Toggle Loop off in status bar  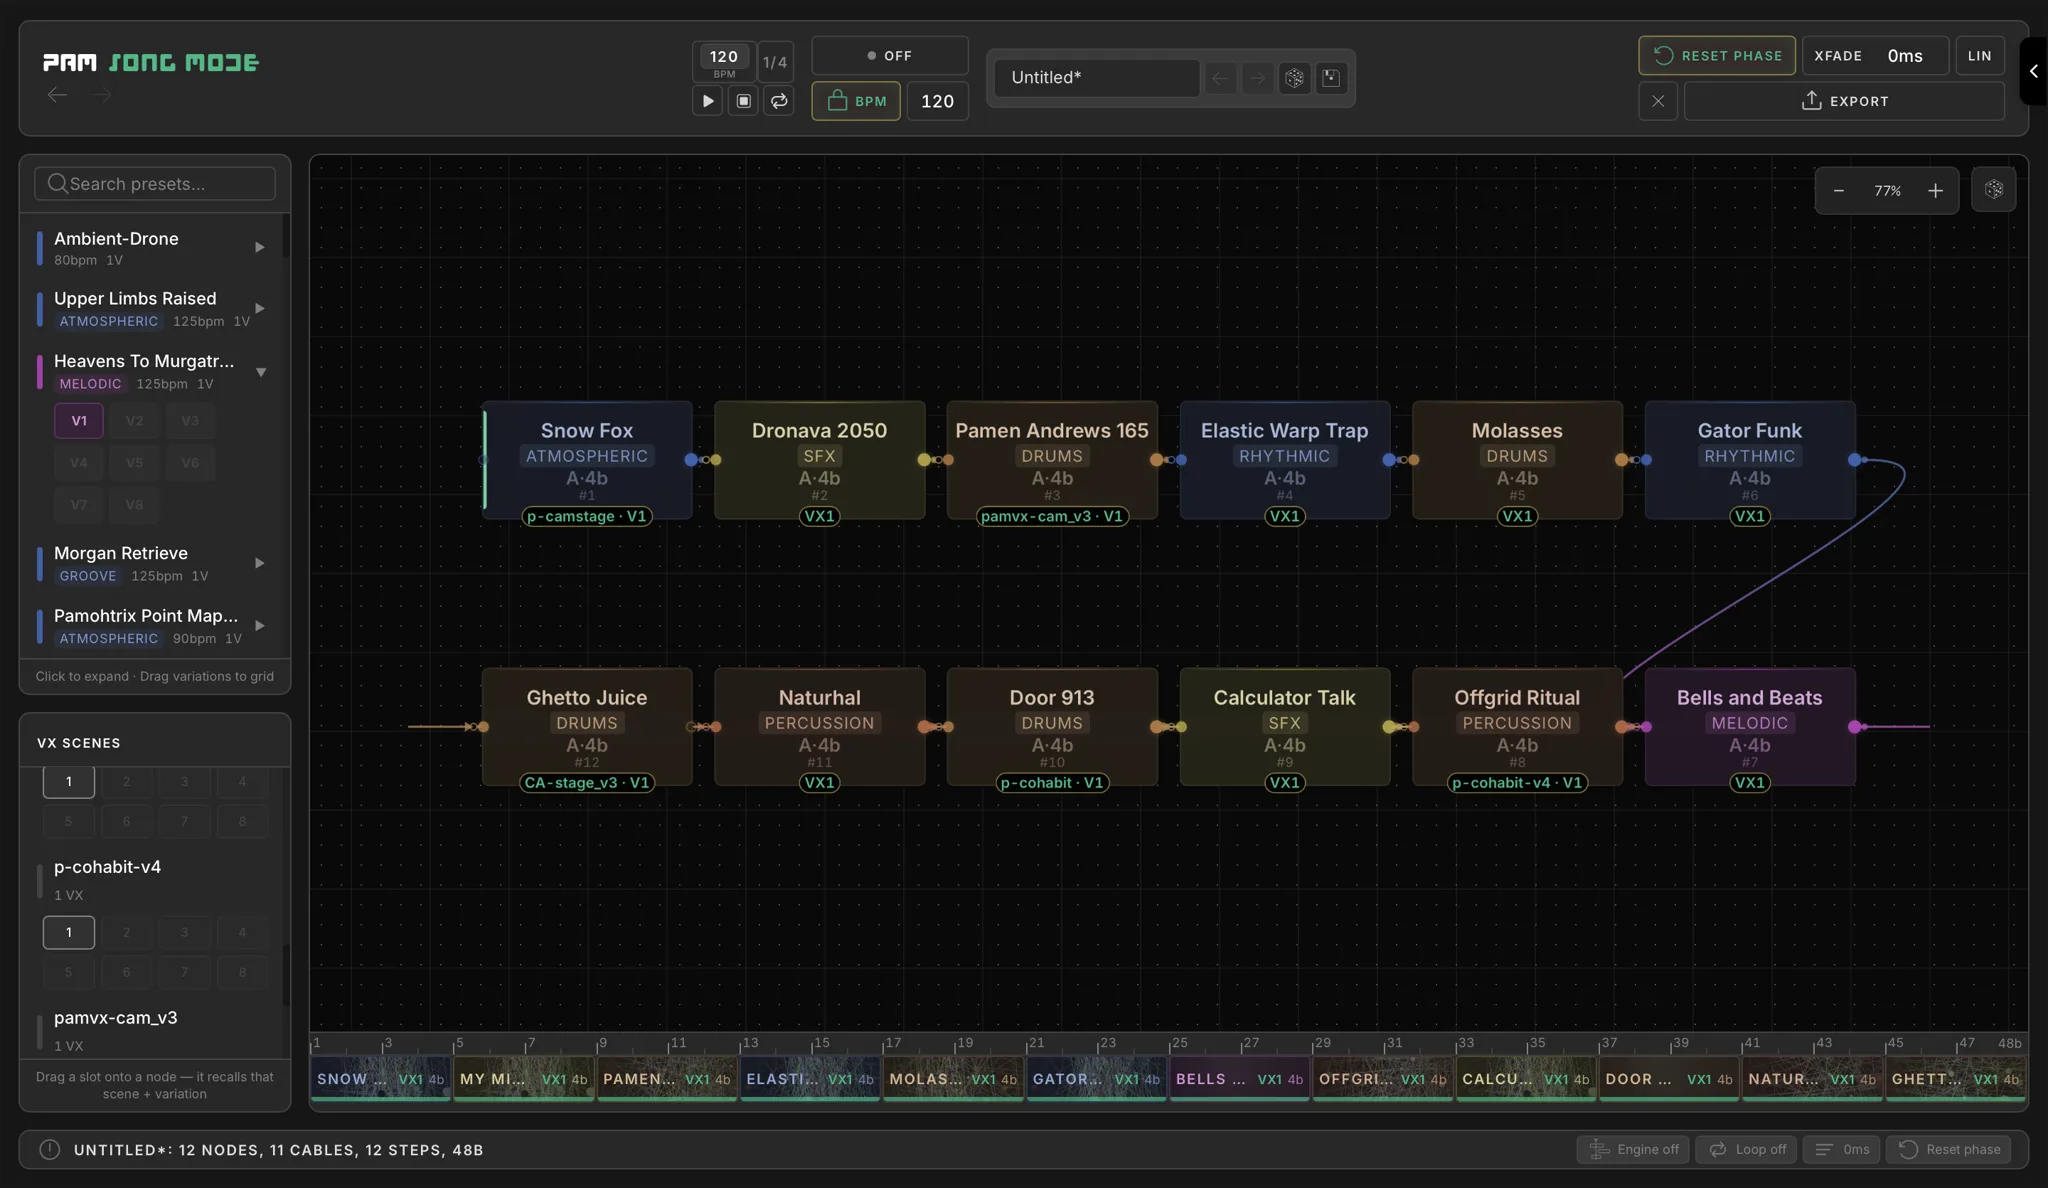(1747, 1150)
